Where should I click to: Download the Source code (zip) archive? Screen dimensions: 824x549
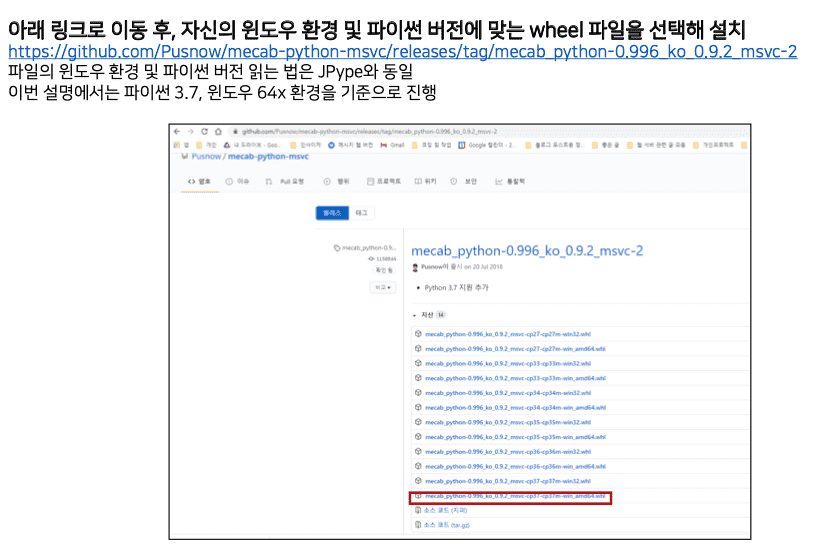[446, 510]
